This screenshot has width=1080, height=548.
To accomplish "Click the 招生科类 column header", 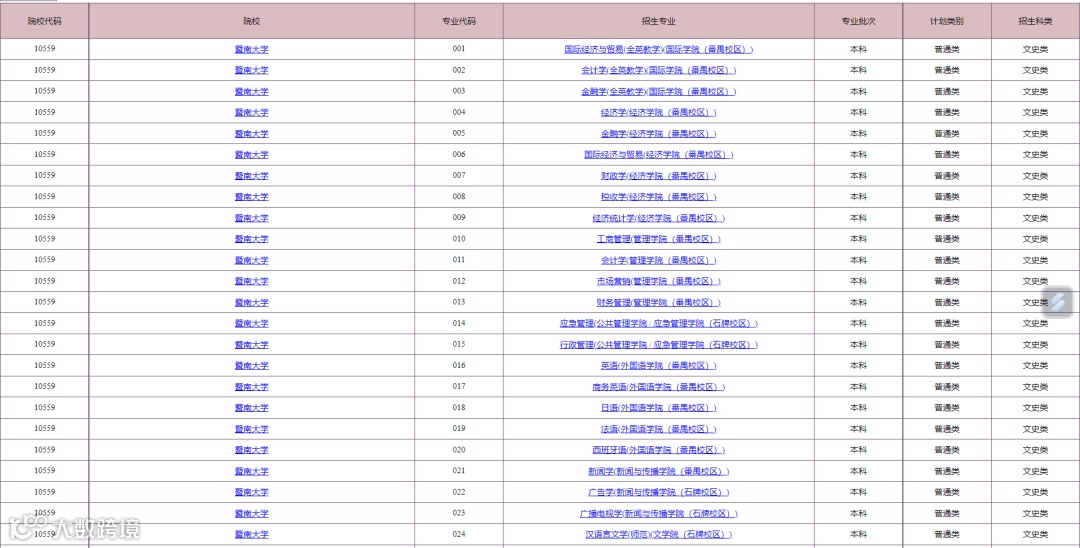I will click(x=1035, y=21).
